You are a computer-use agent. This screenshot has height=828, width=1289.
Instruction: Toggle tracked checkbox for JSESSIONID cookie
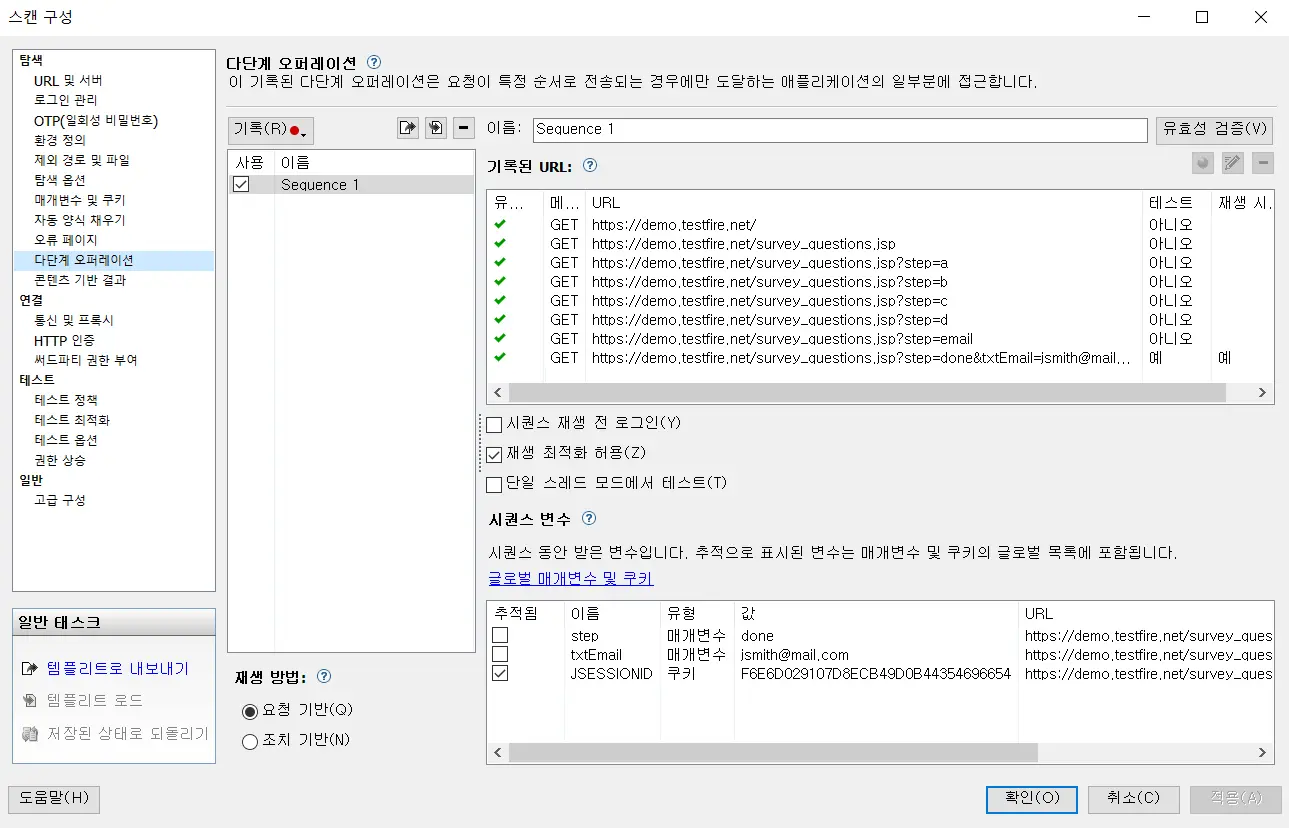(500, 674)
